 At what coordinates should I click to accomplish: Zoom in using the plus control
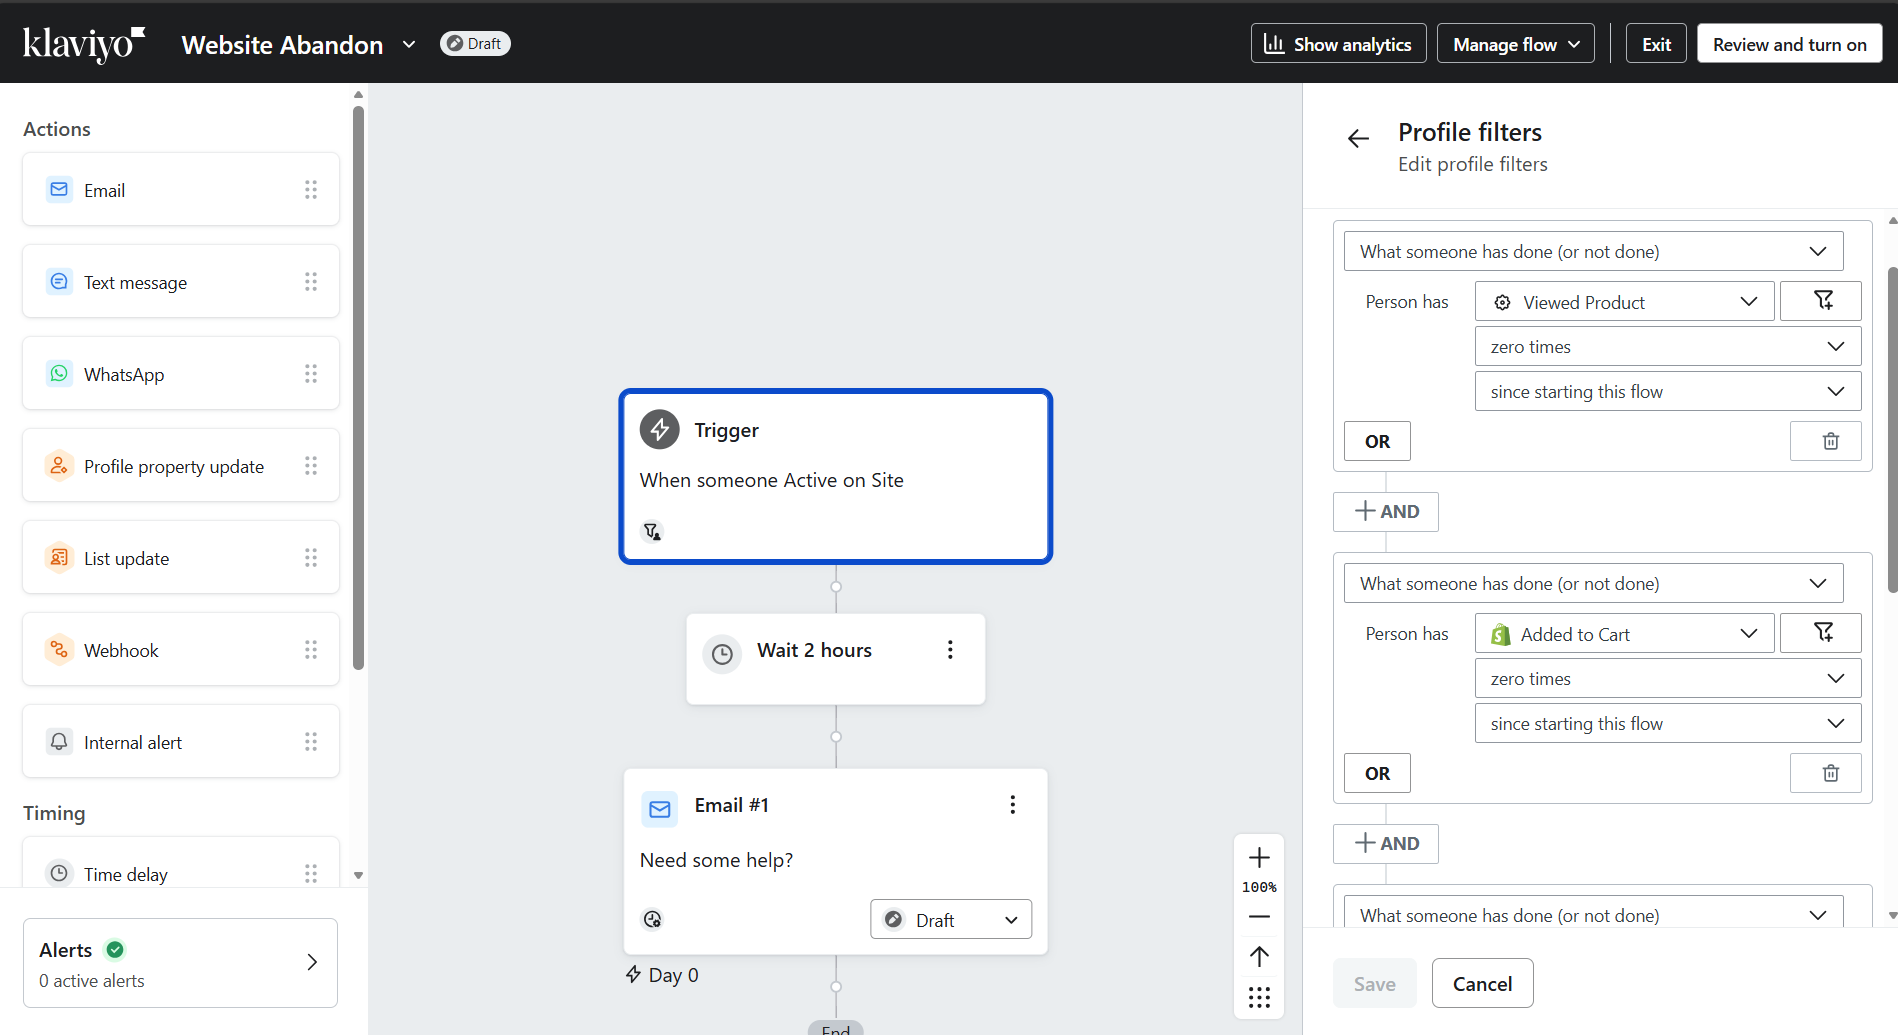point(1258,857)
